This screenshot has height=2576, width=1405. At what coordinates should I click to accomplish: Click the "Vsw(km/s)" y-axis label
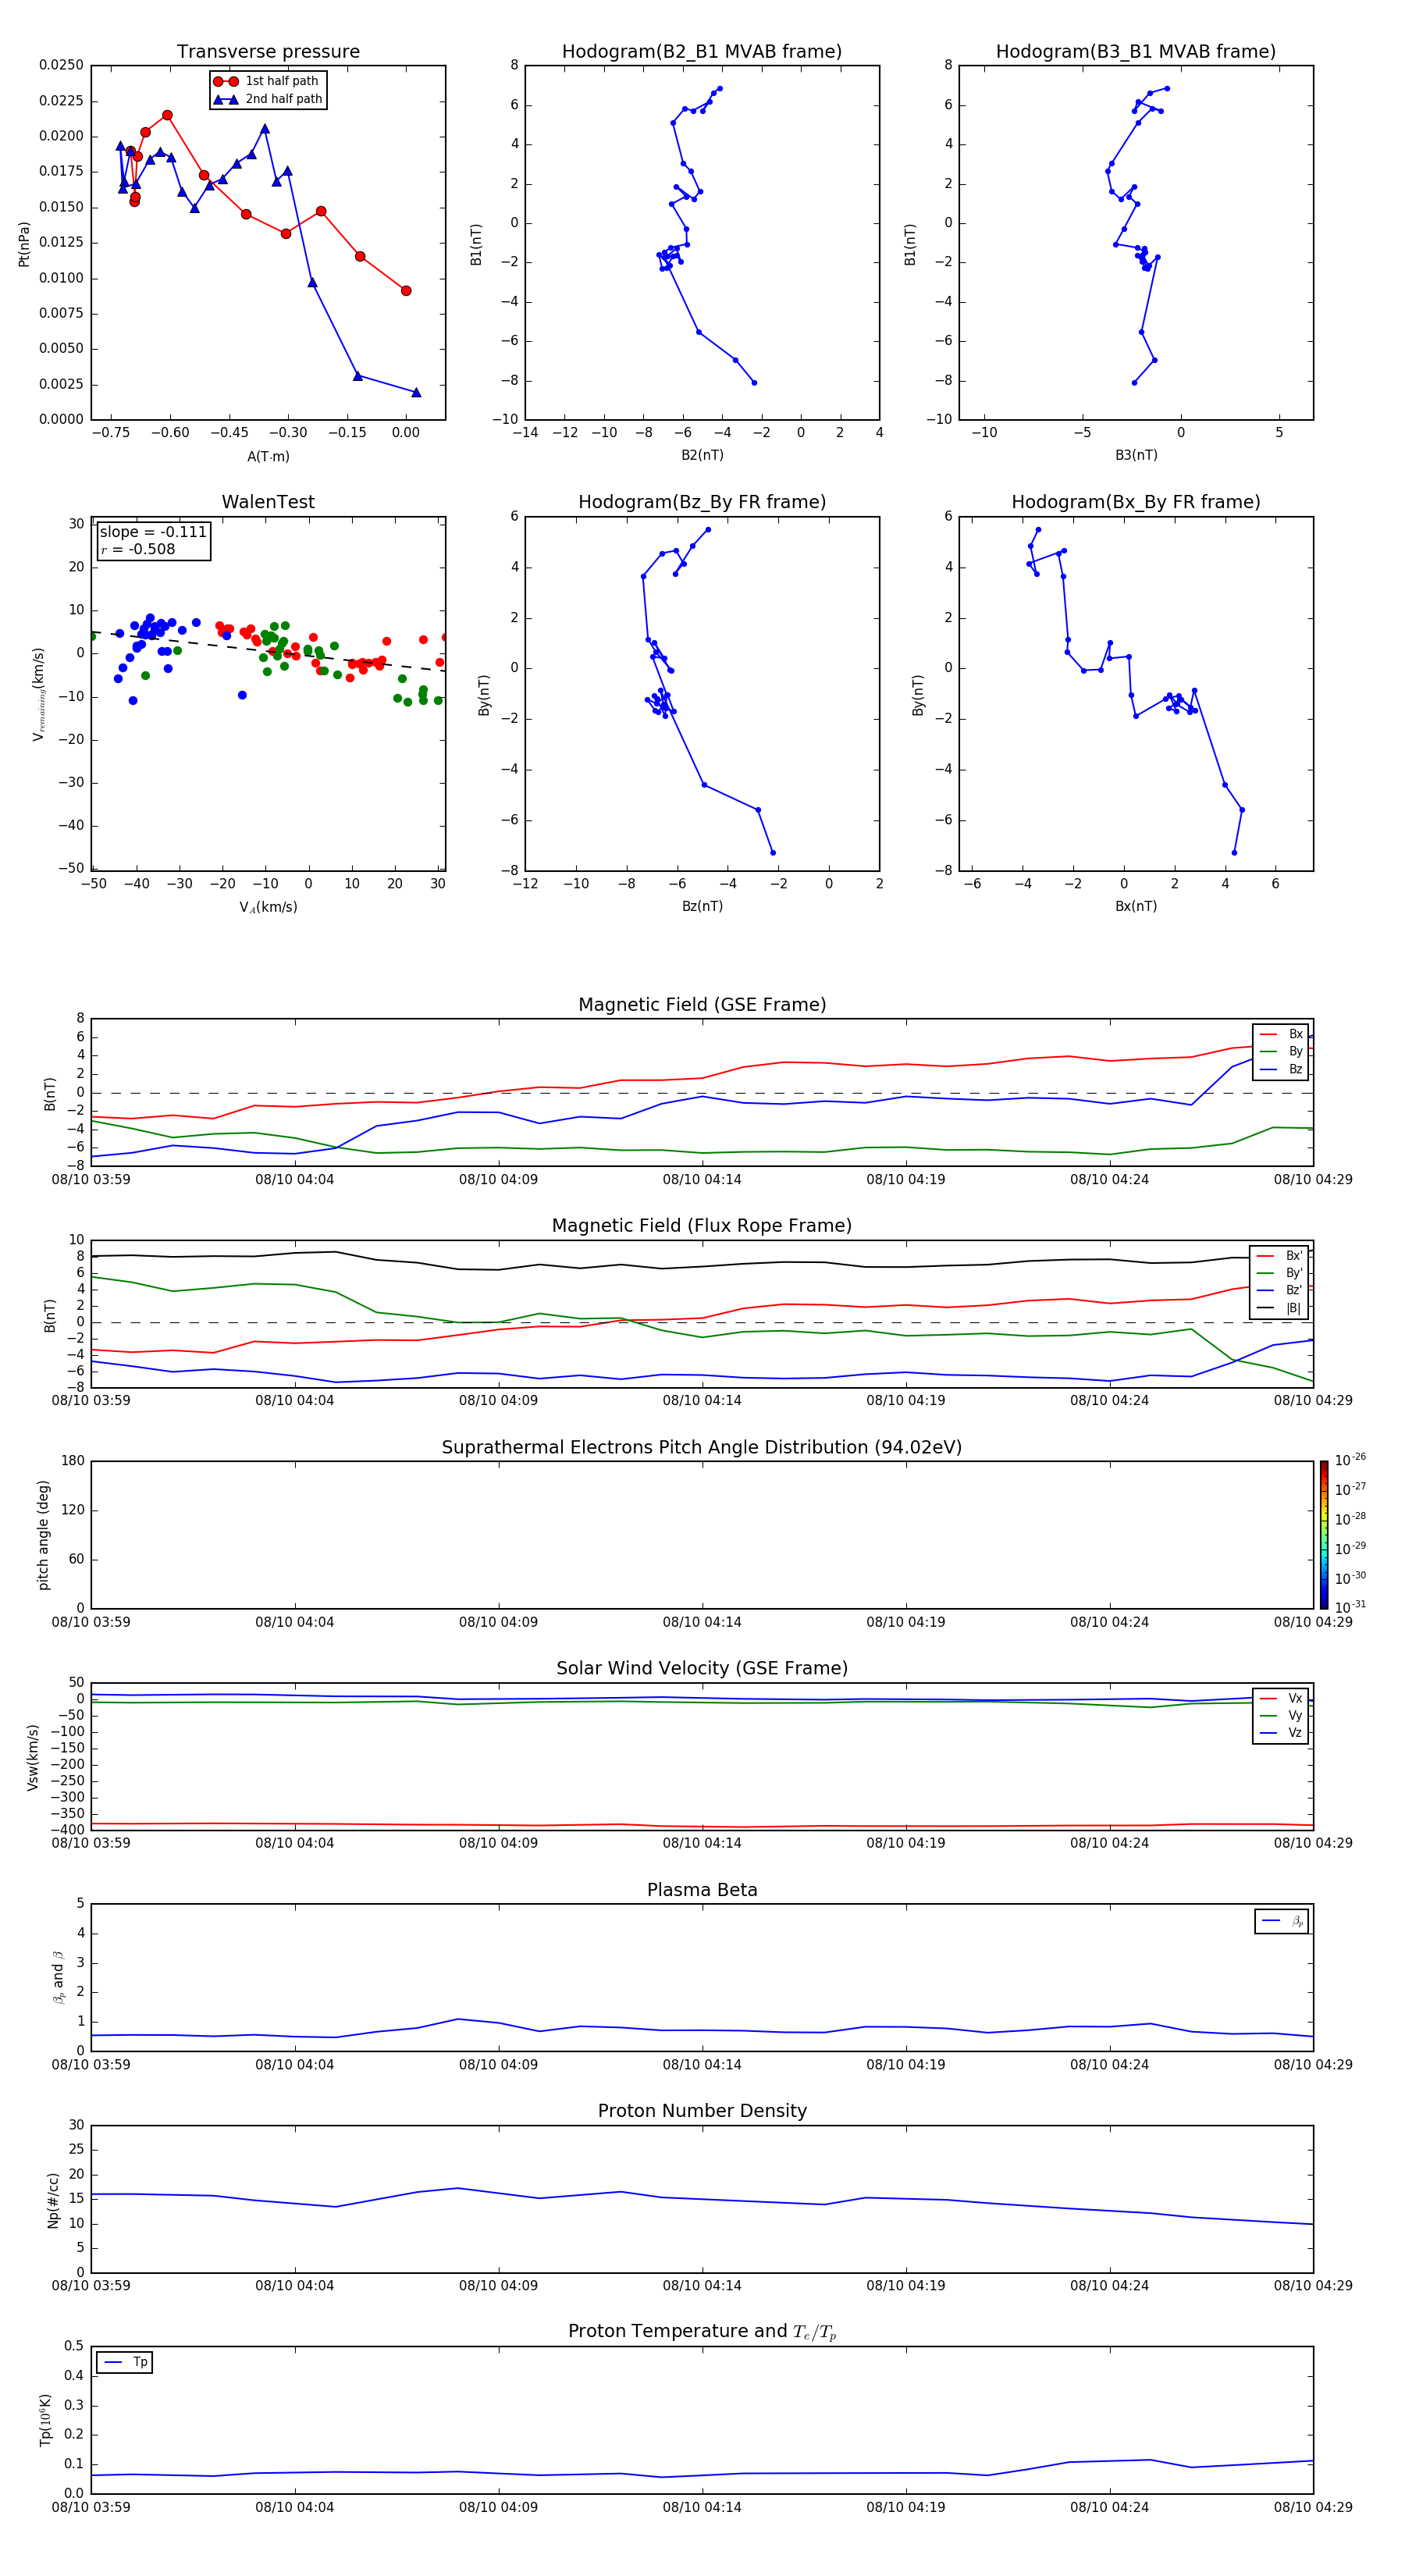33,1757
